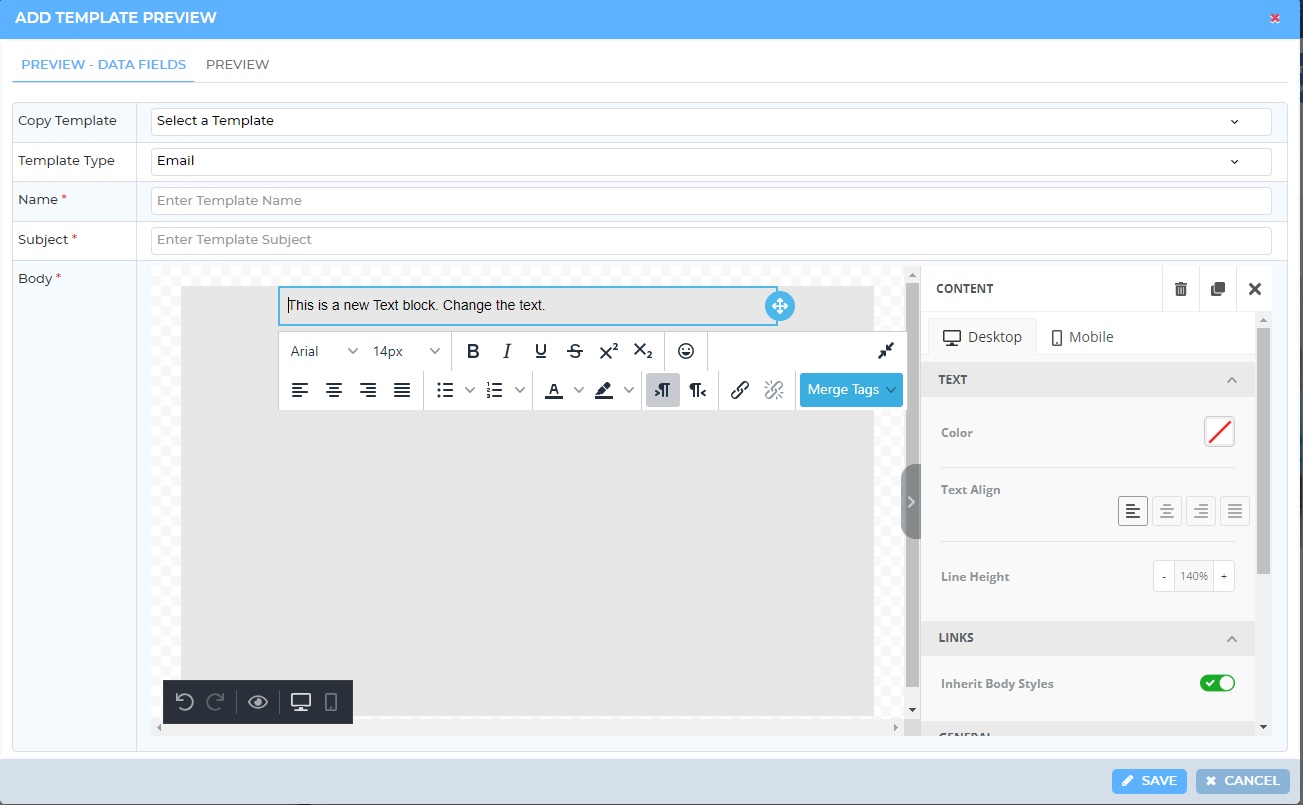This screenshot has height=805, width=1303.
Task: Apply strikethrough to the text block
Action: [x=575, y=351]
